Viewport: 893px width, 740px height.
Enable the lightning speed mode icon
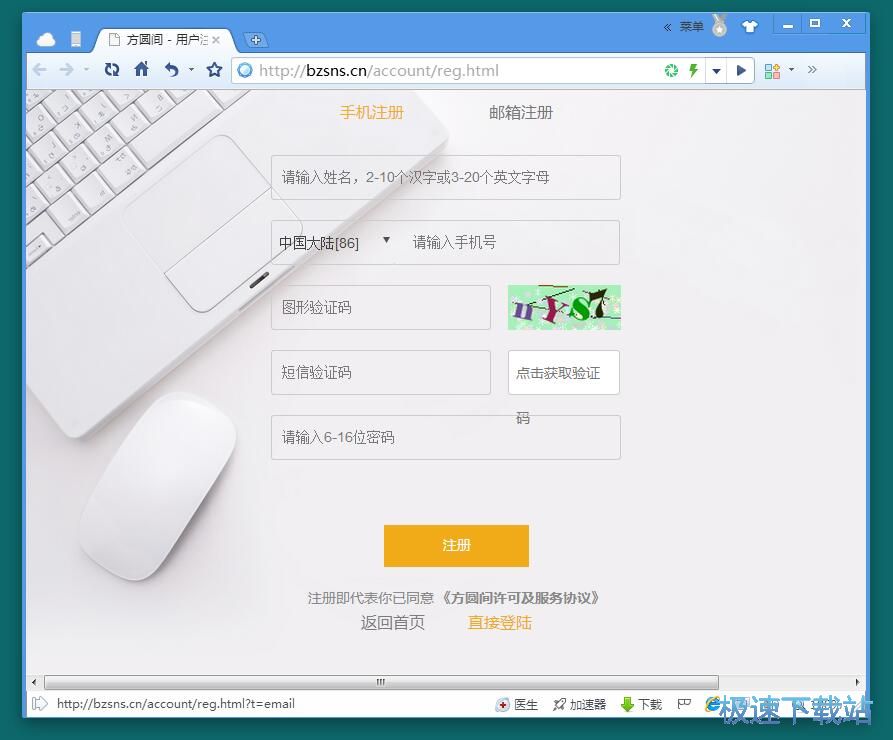coord(692,70)
